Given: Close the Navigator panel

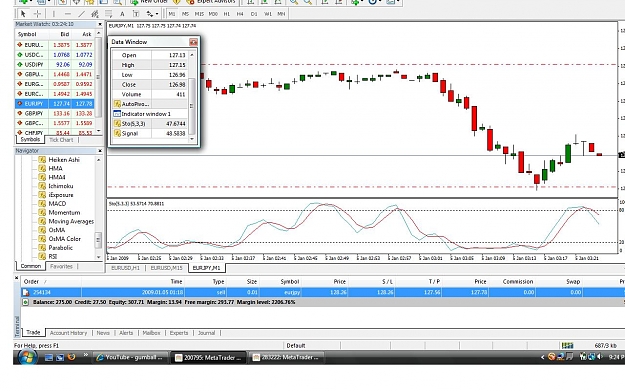Looking at the screenshot, I should [100, 151].
